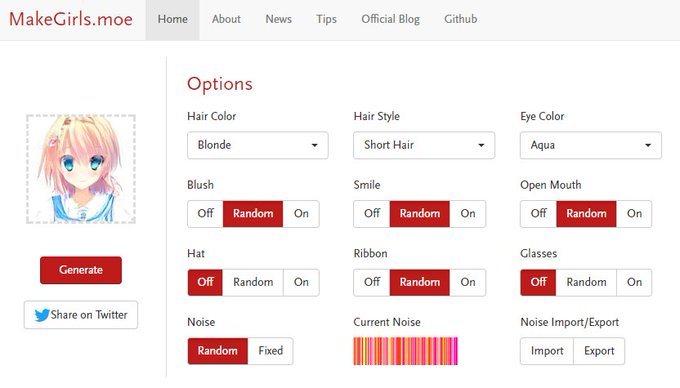The image size is (680, 388).
Task: Turn Smile Off
Action: click(372, 214)
